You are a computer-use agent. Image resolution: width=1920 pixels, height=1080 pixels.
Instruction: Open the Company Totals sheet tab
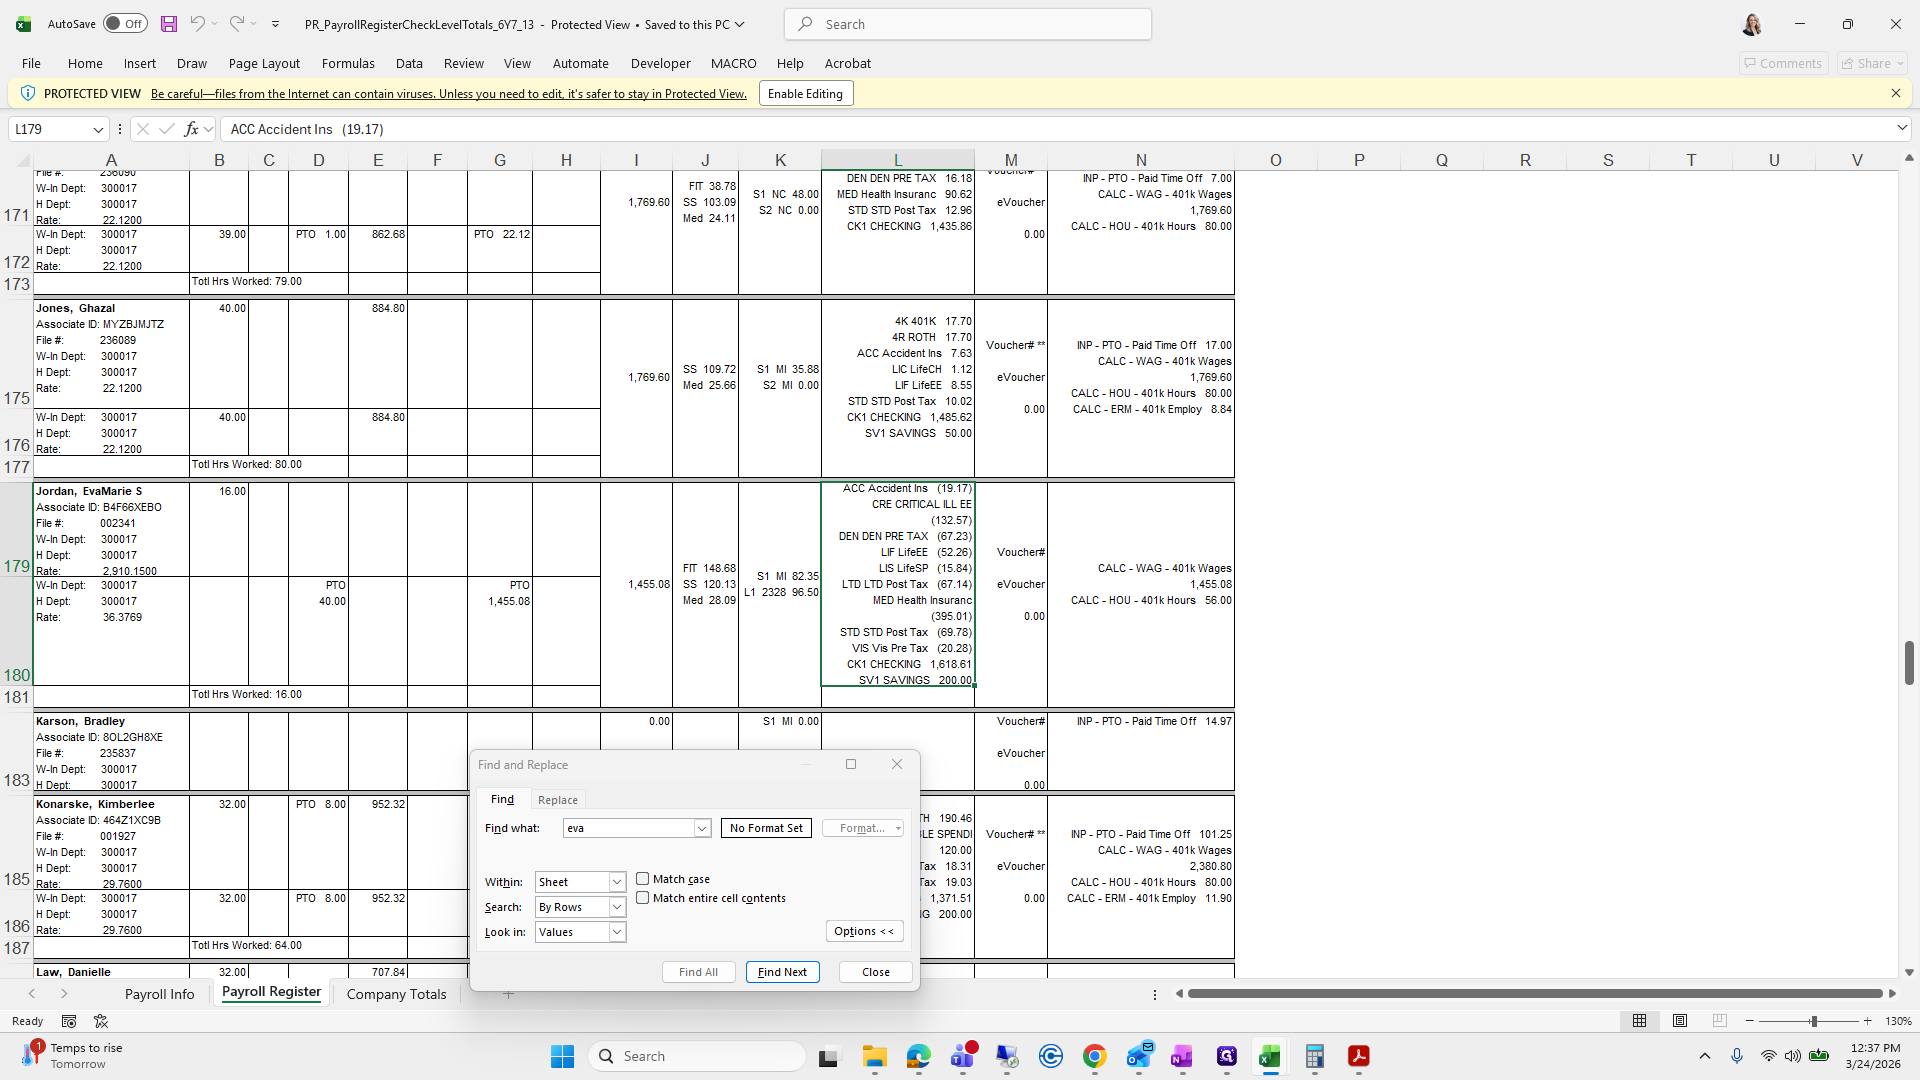(x=396, y=994)
